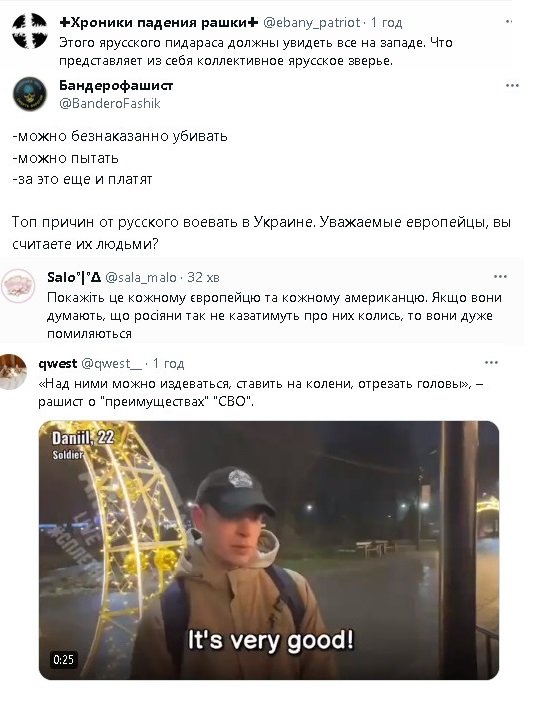Open the qwest user avatar
Viewport: 534px width, 705px height.
[13, 371]
